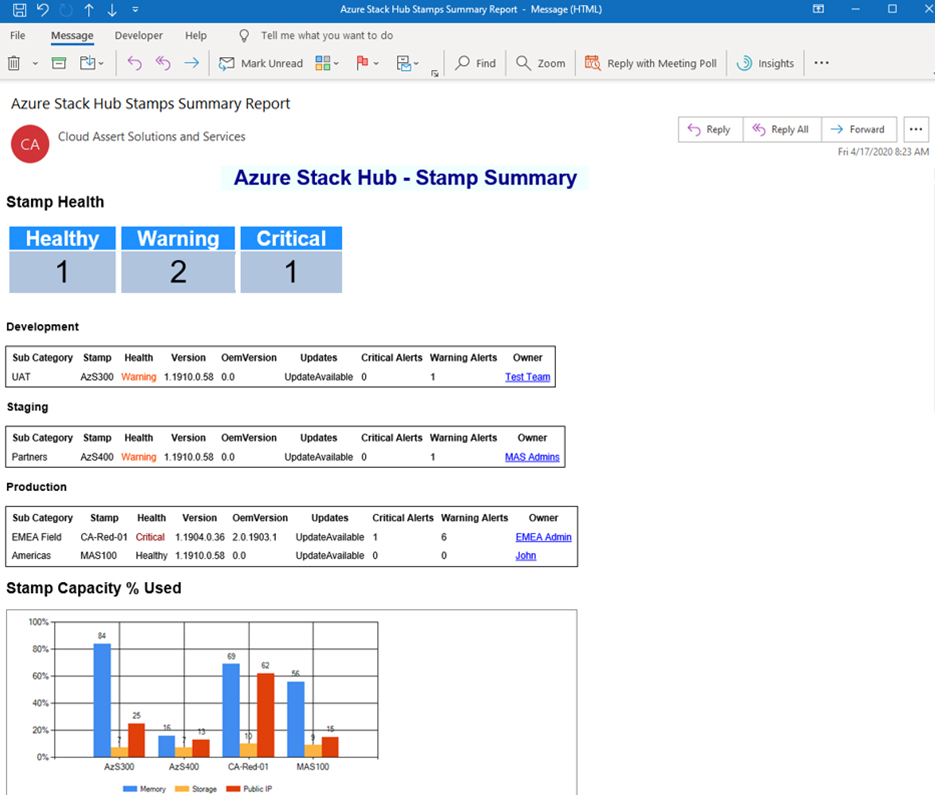
Task: Open the File menu
Action: pos(17,36)
